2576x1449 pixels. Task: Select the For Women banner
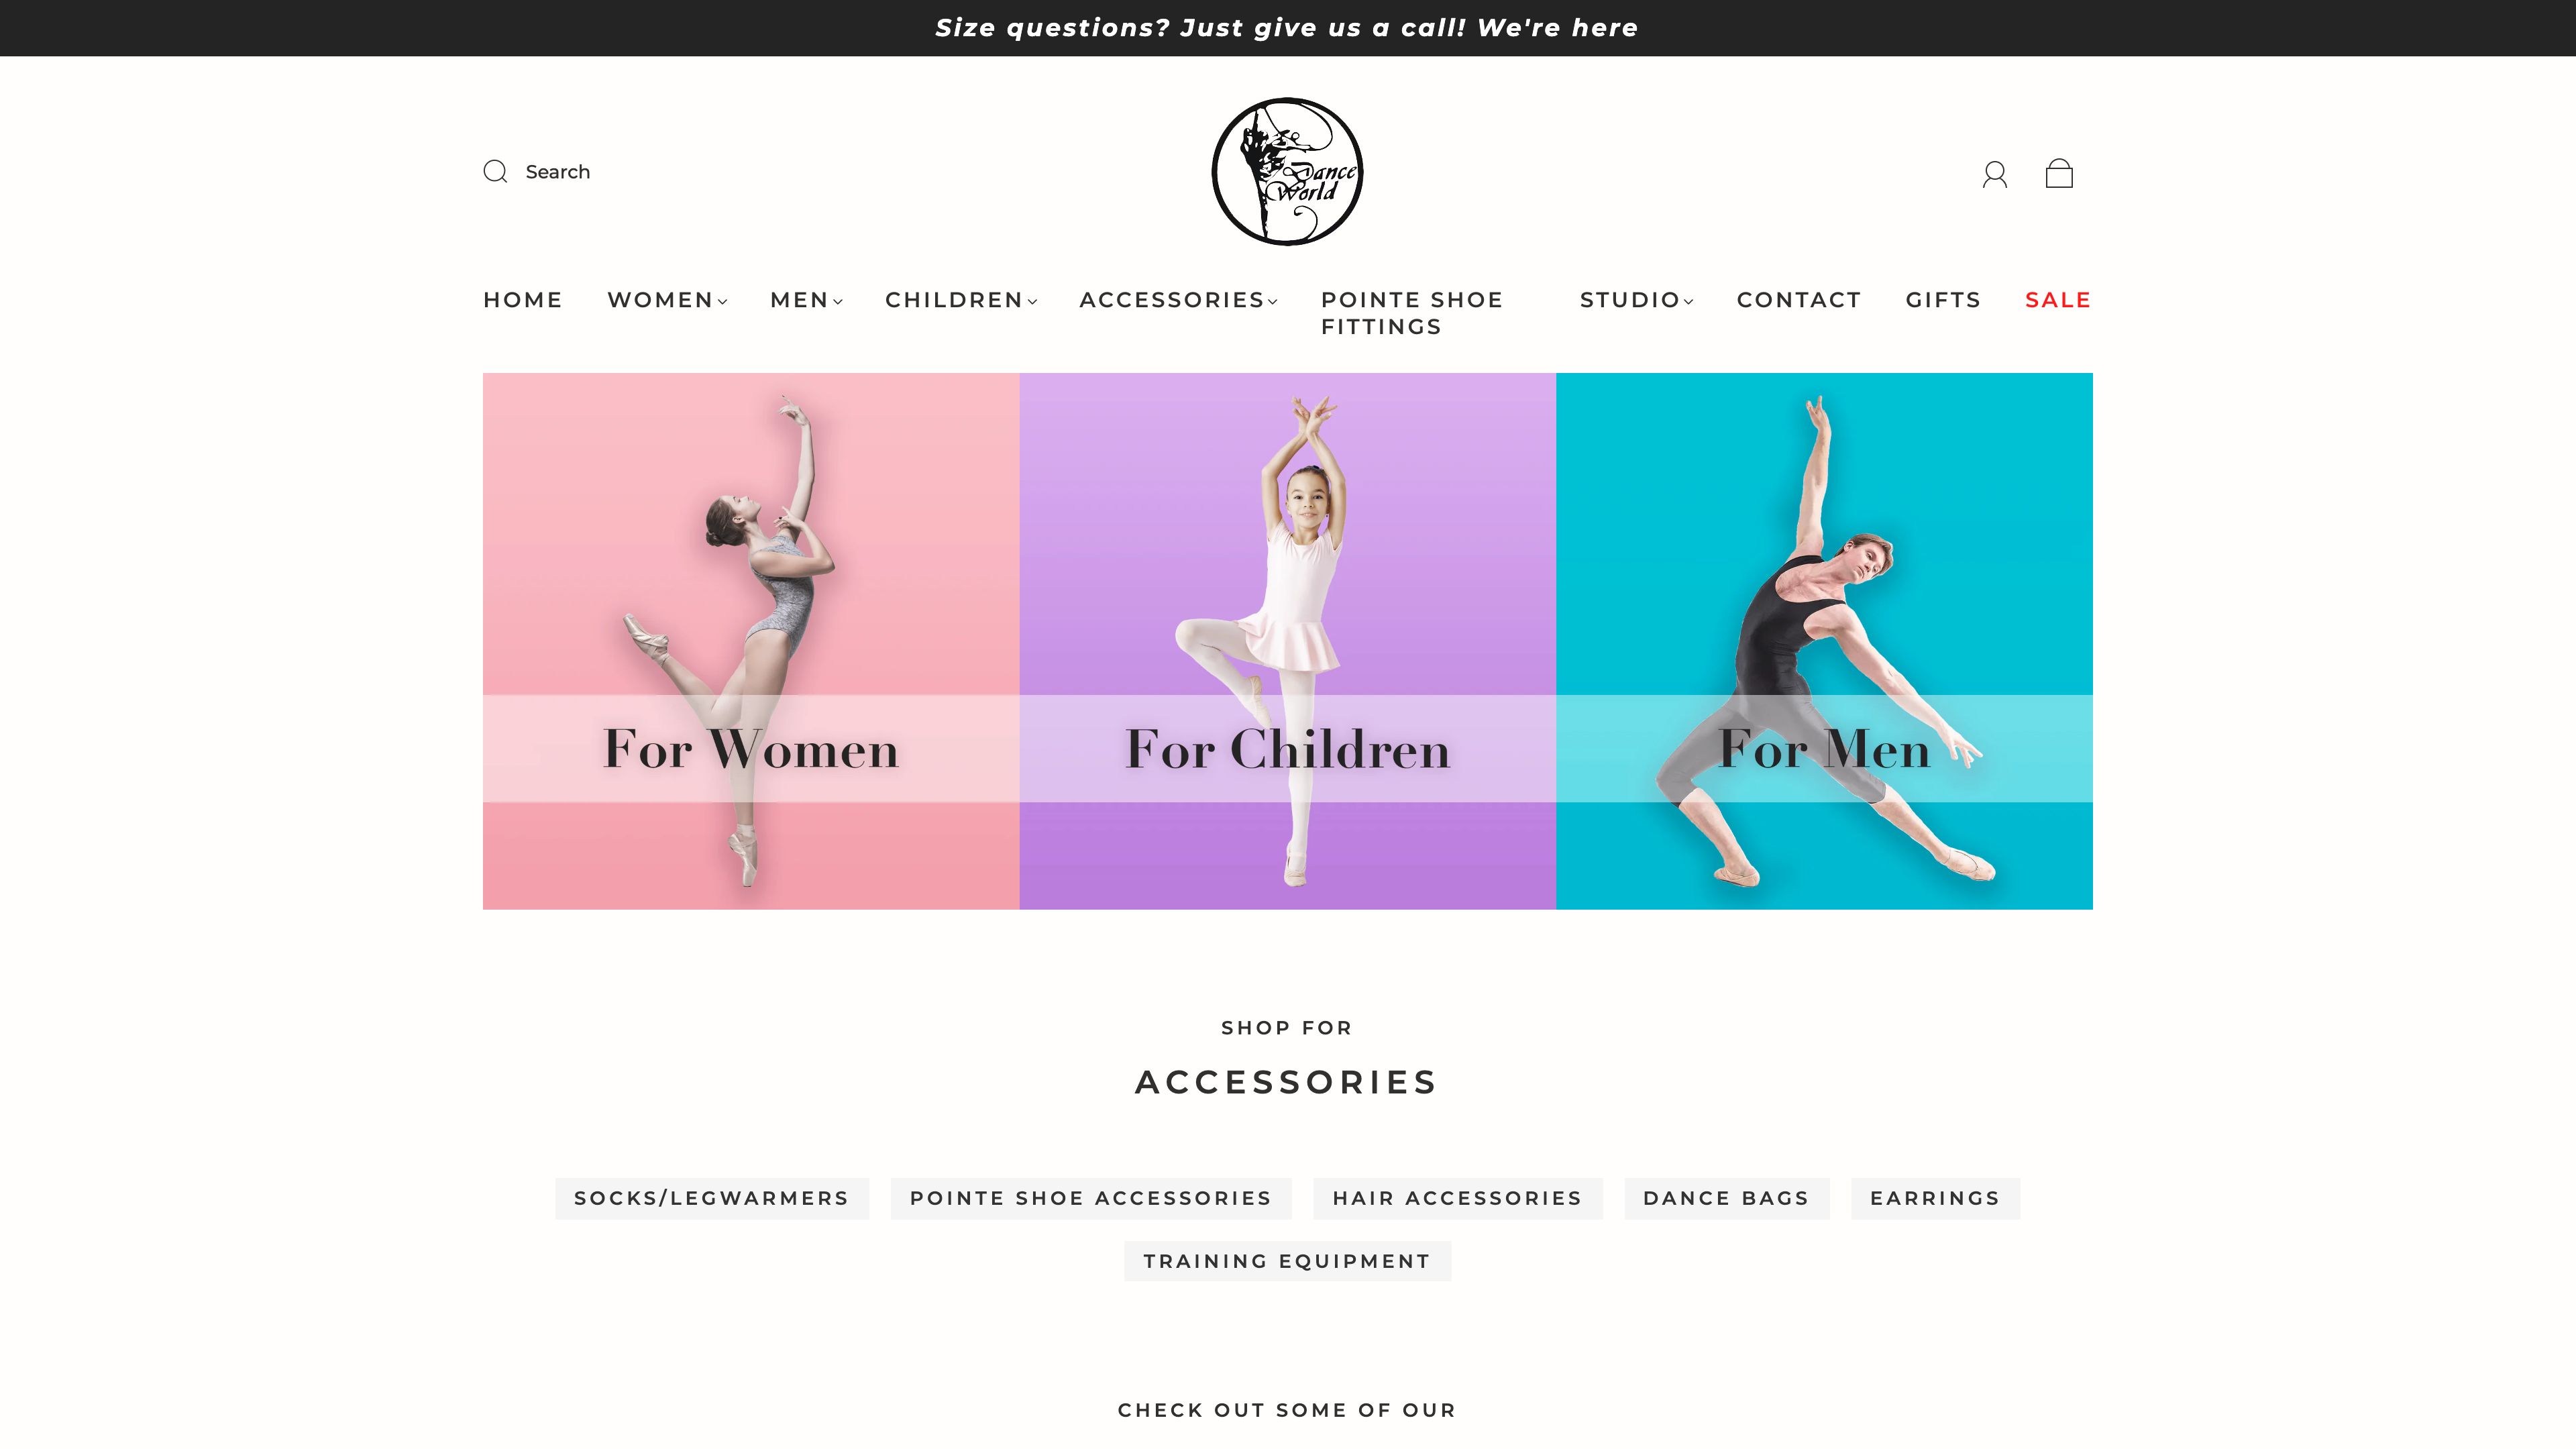751,641
